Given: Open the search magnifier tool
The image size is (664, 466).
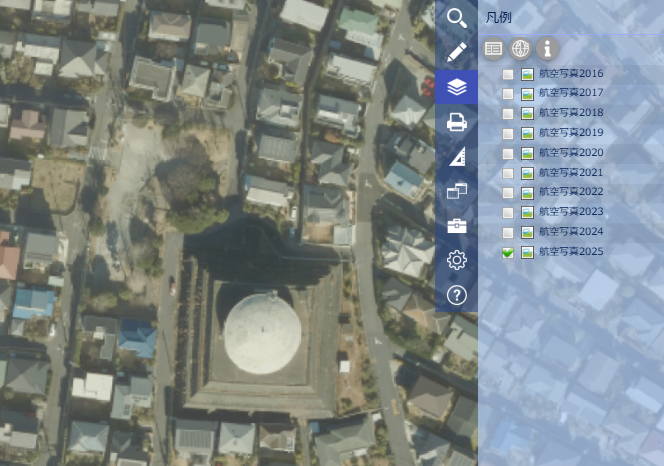Looking at the screenshot, I should pos(456,18).
